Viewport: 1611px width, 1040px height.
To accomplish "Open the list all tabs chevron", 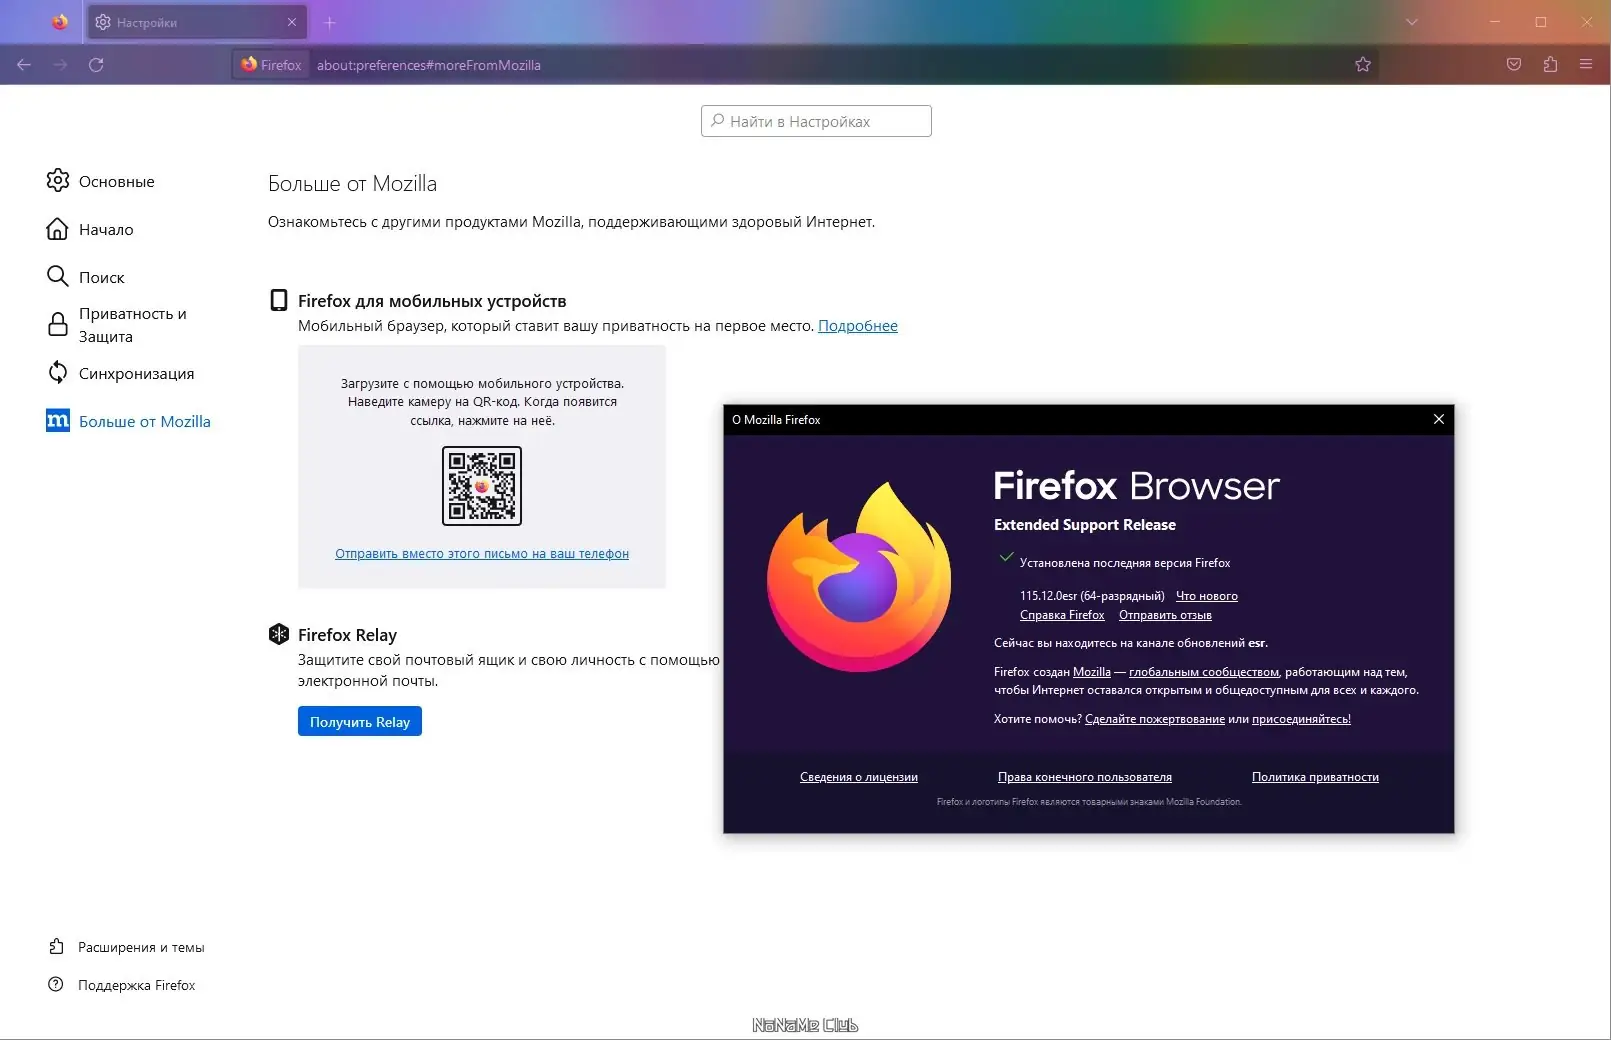I will point(1412,22).
